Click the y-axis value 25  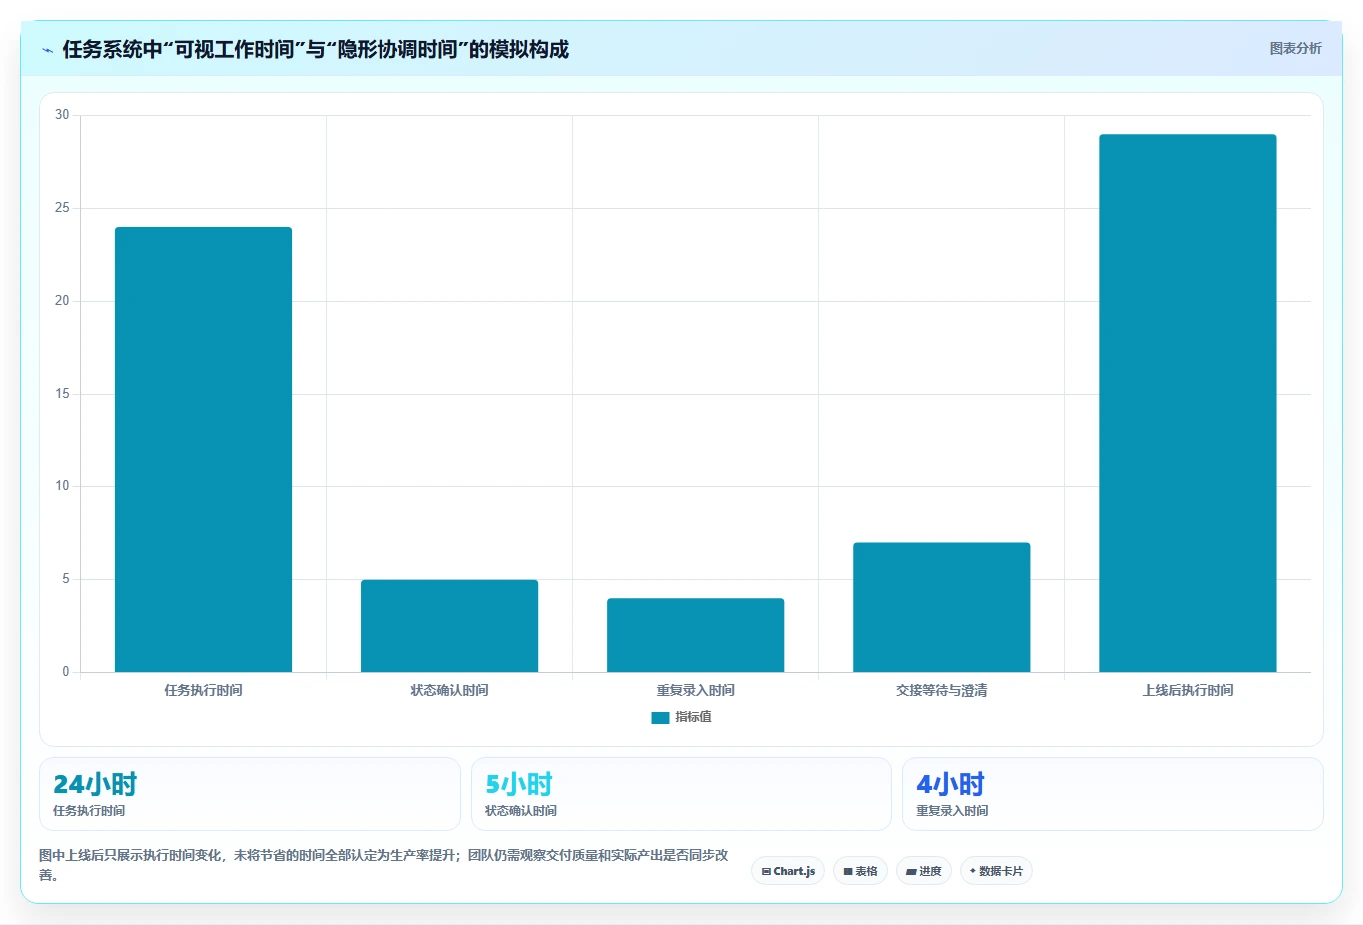tap(62, 208)
